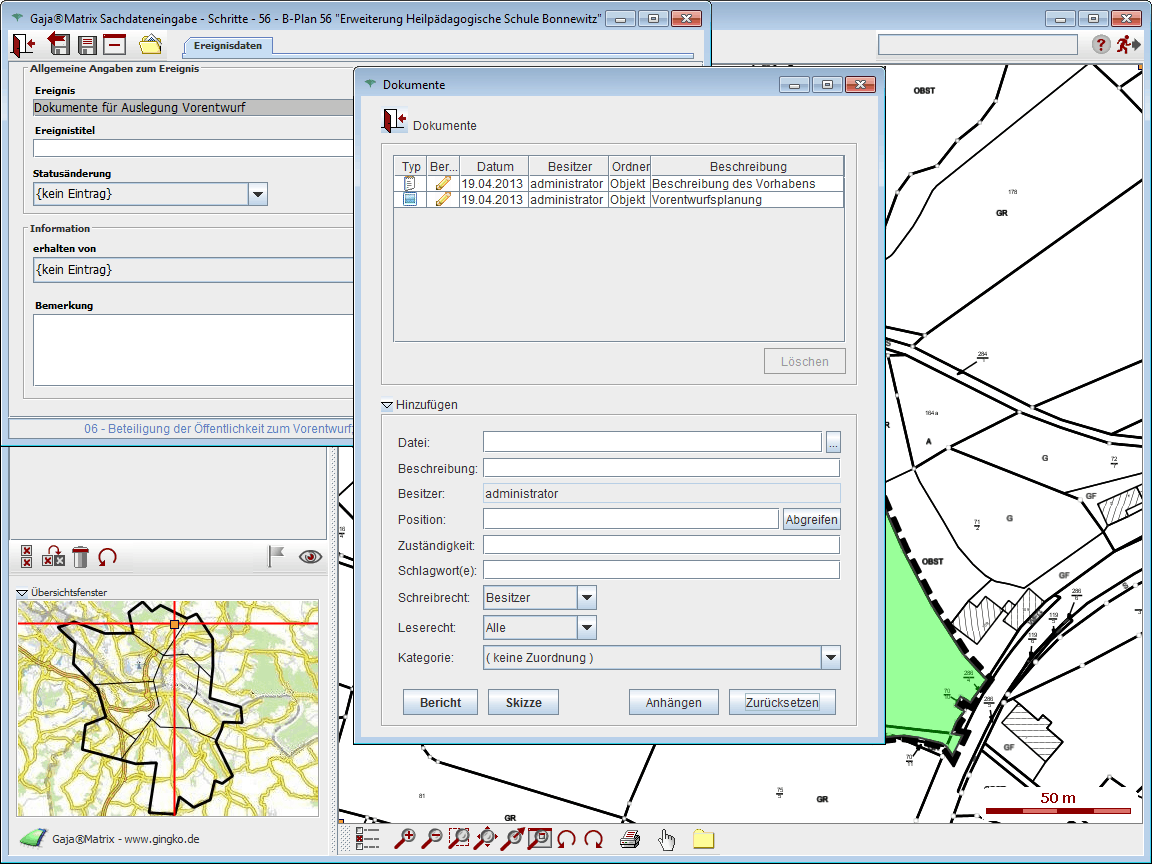The image size is (1152, 864).
Task: Click the printer icon in map toolbar
Action: coord(630,839)
